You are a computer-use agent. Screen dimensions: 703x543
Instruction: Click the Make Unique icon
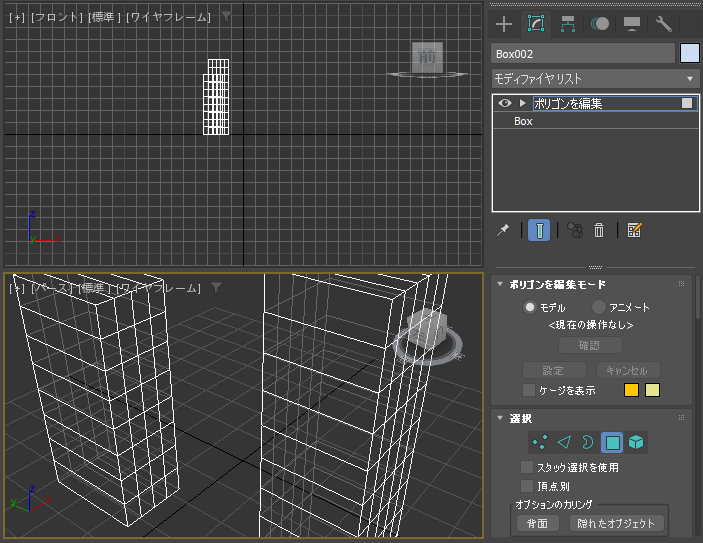[x=575, y=230]
